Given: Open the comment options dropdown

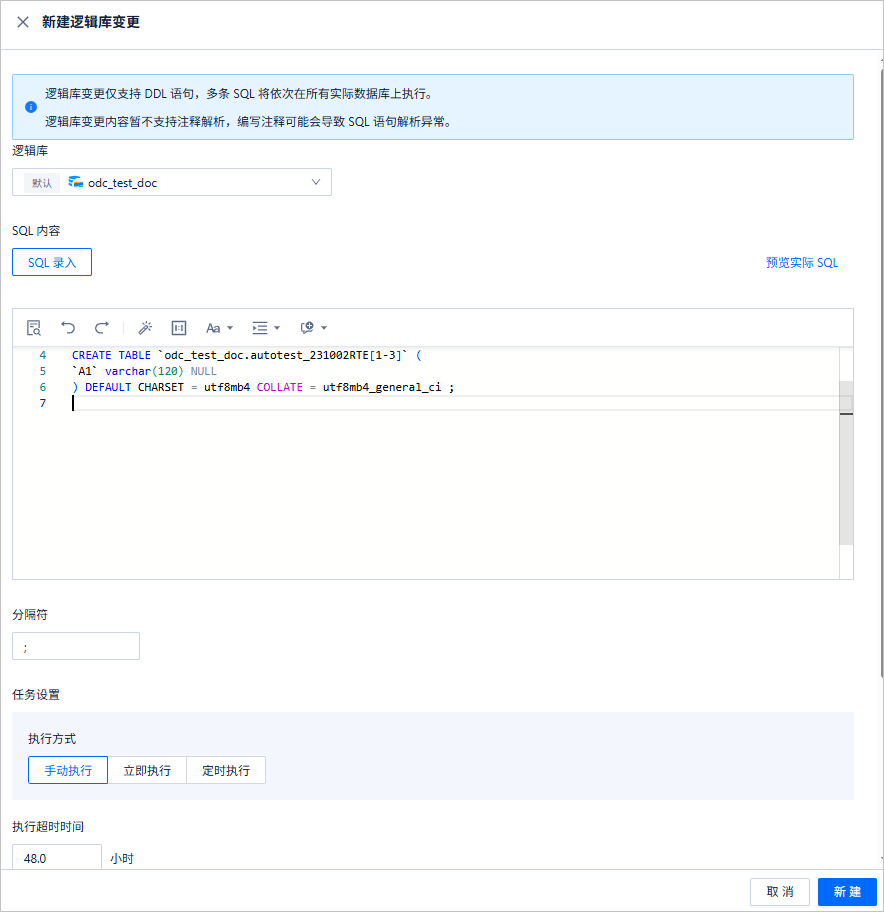Looking at the screenshot, I should coord(313,328).
